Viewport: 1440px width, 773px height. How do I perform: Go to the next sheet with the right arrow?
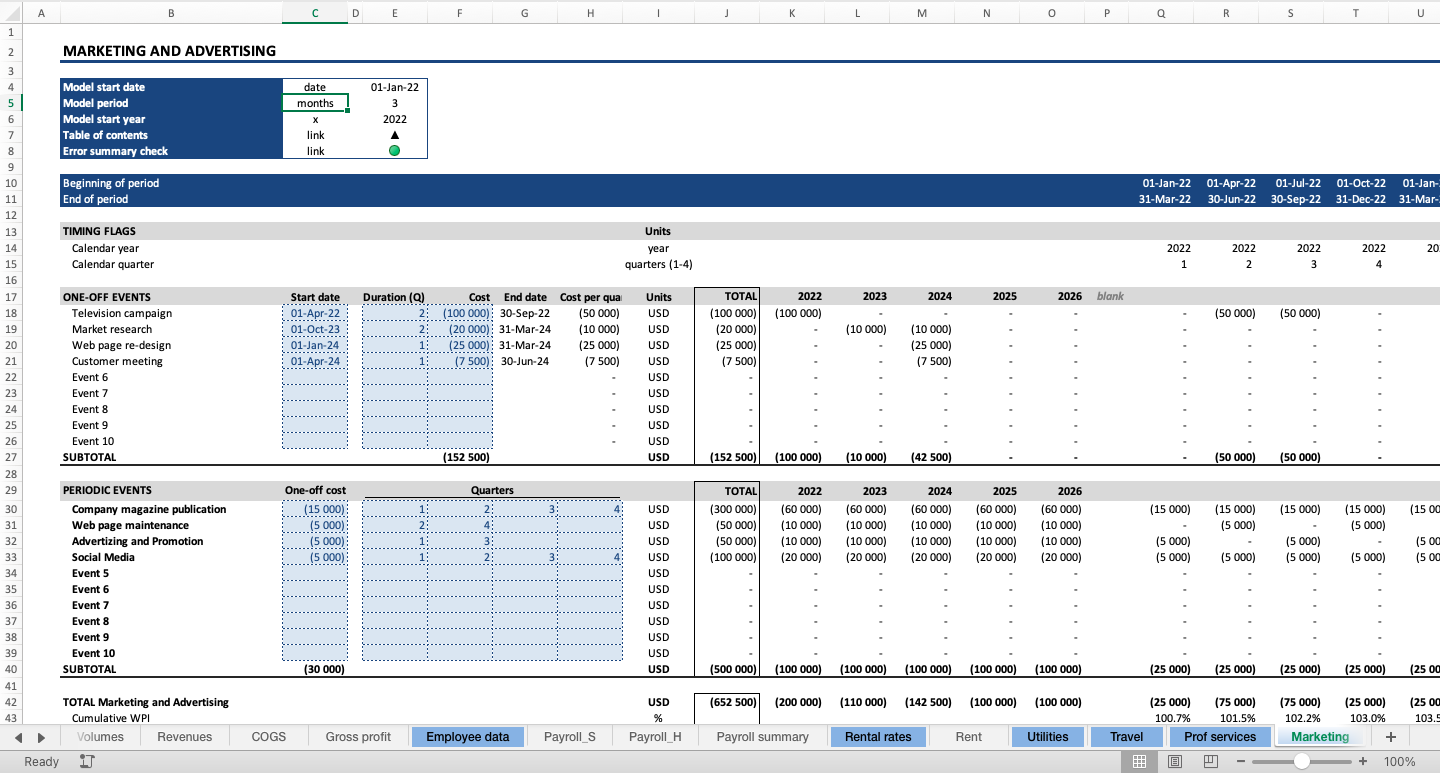(41, 737)
